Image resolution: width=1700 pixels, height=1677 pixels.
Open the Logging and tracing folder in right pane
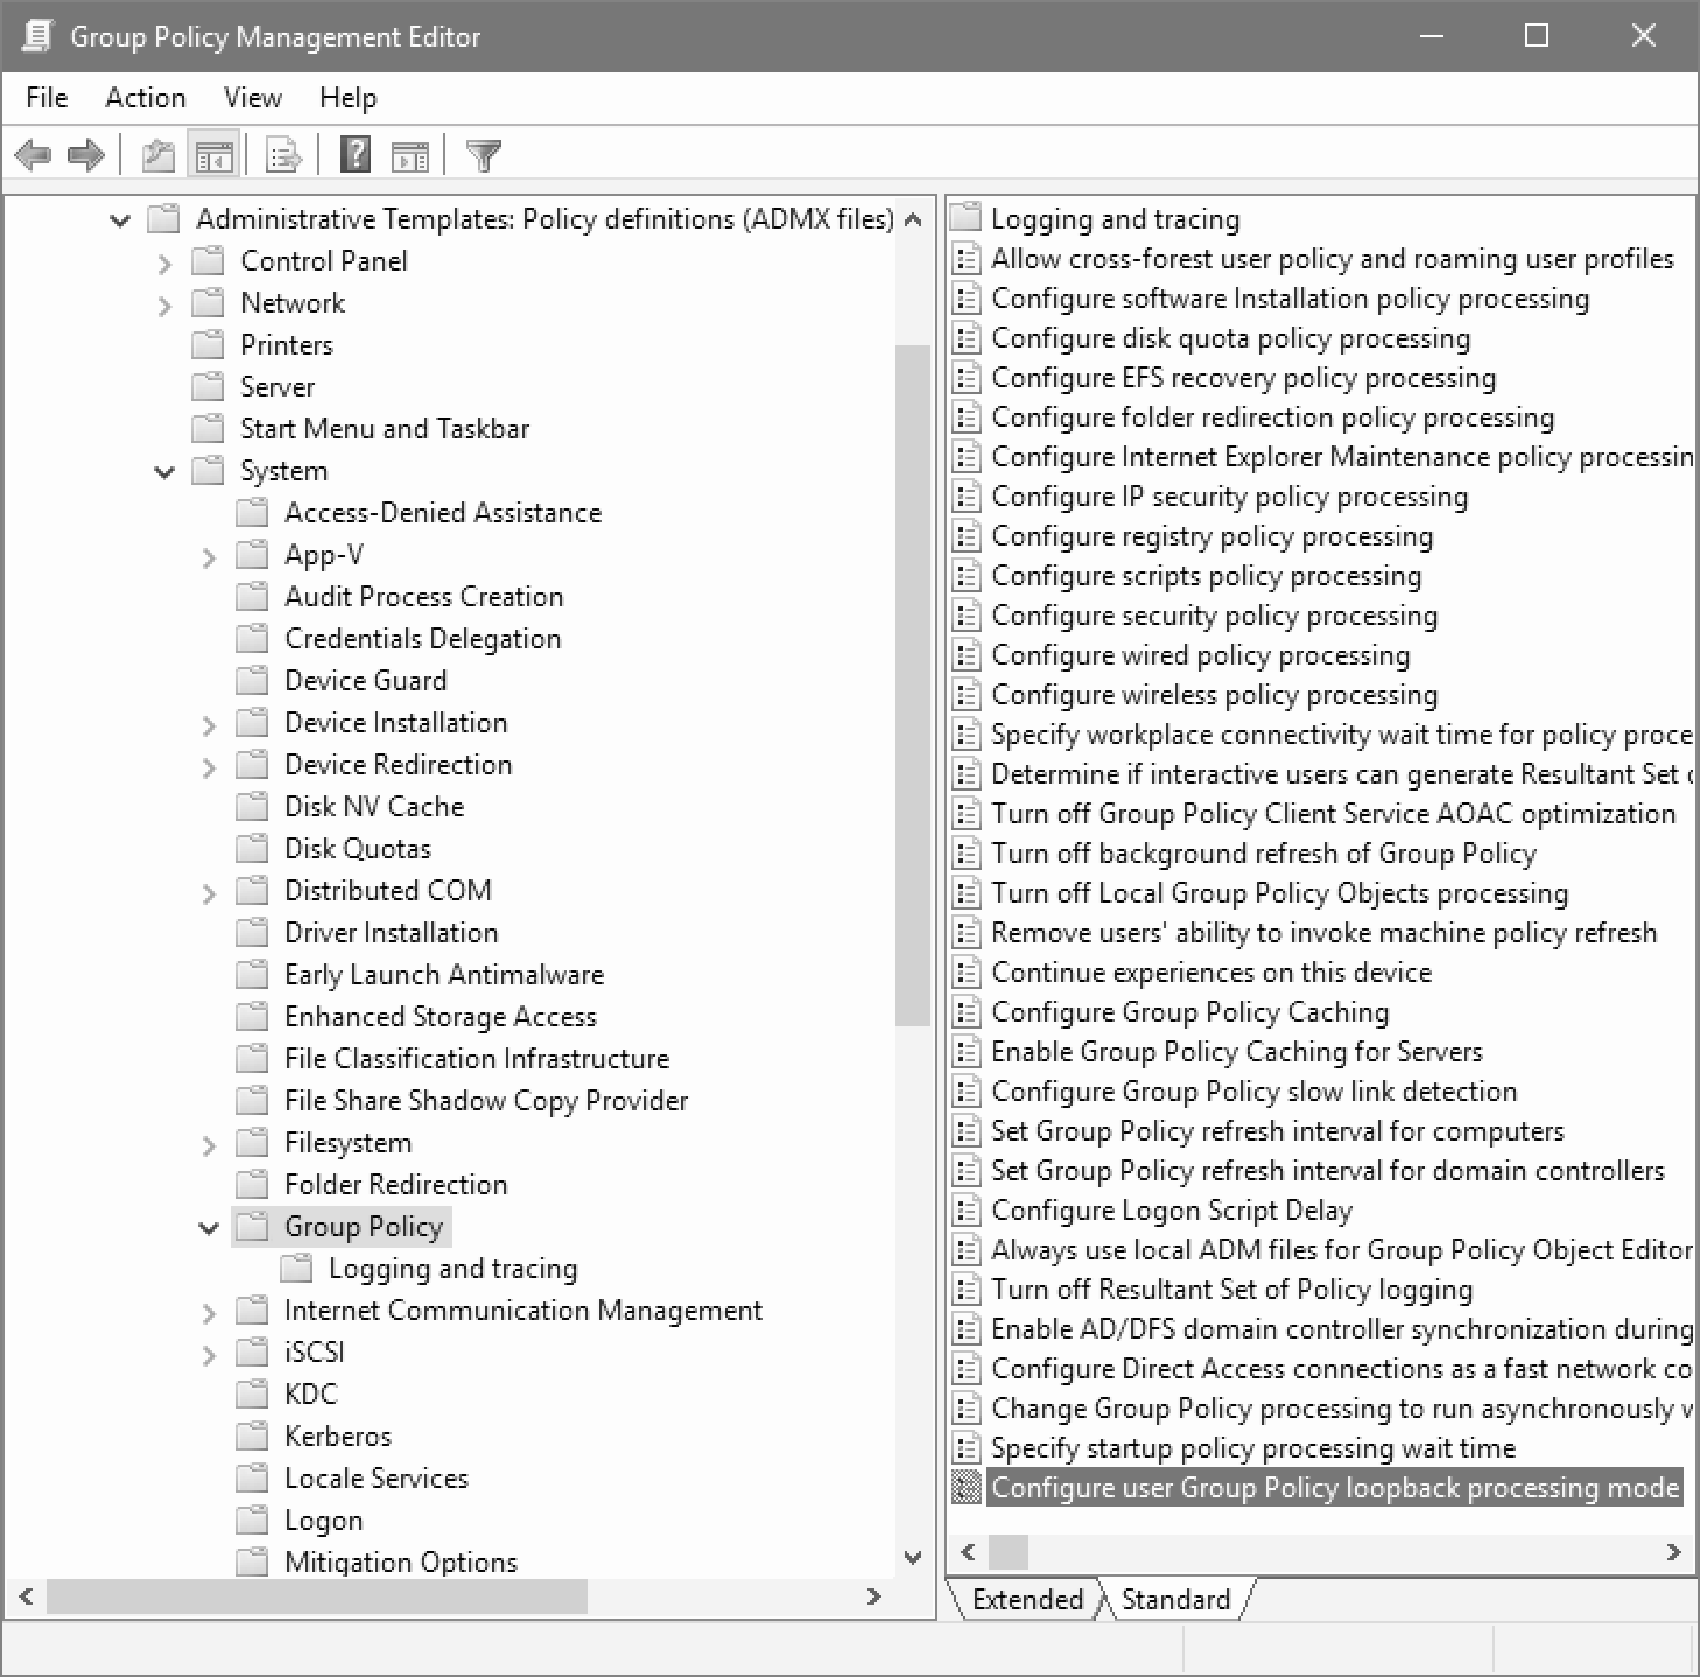coord(1113,219)
